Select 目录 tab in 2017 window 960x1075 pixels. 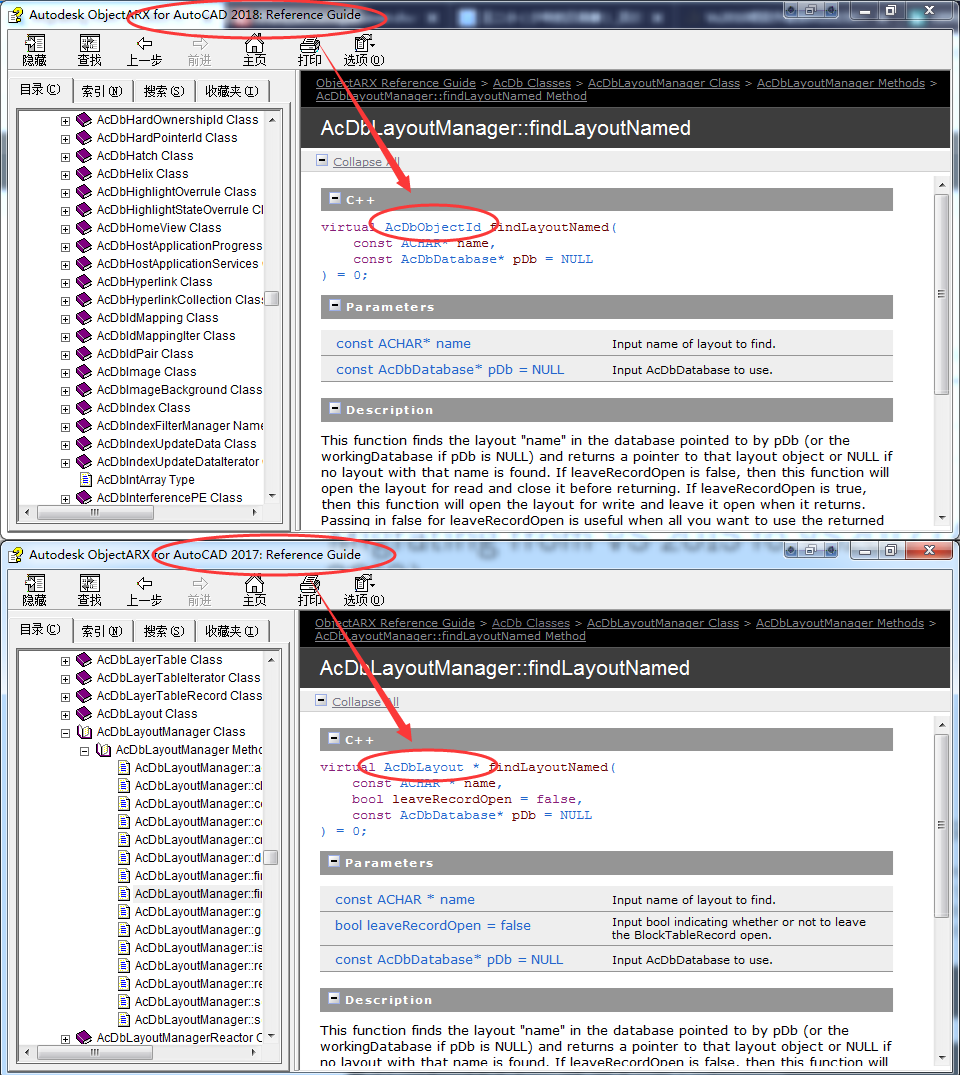pos(40,629)
